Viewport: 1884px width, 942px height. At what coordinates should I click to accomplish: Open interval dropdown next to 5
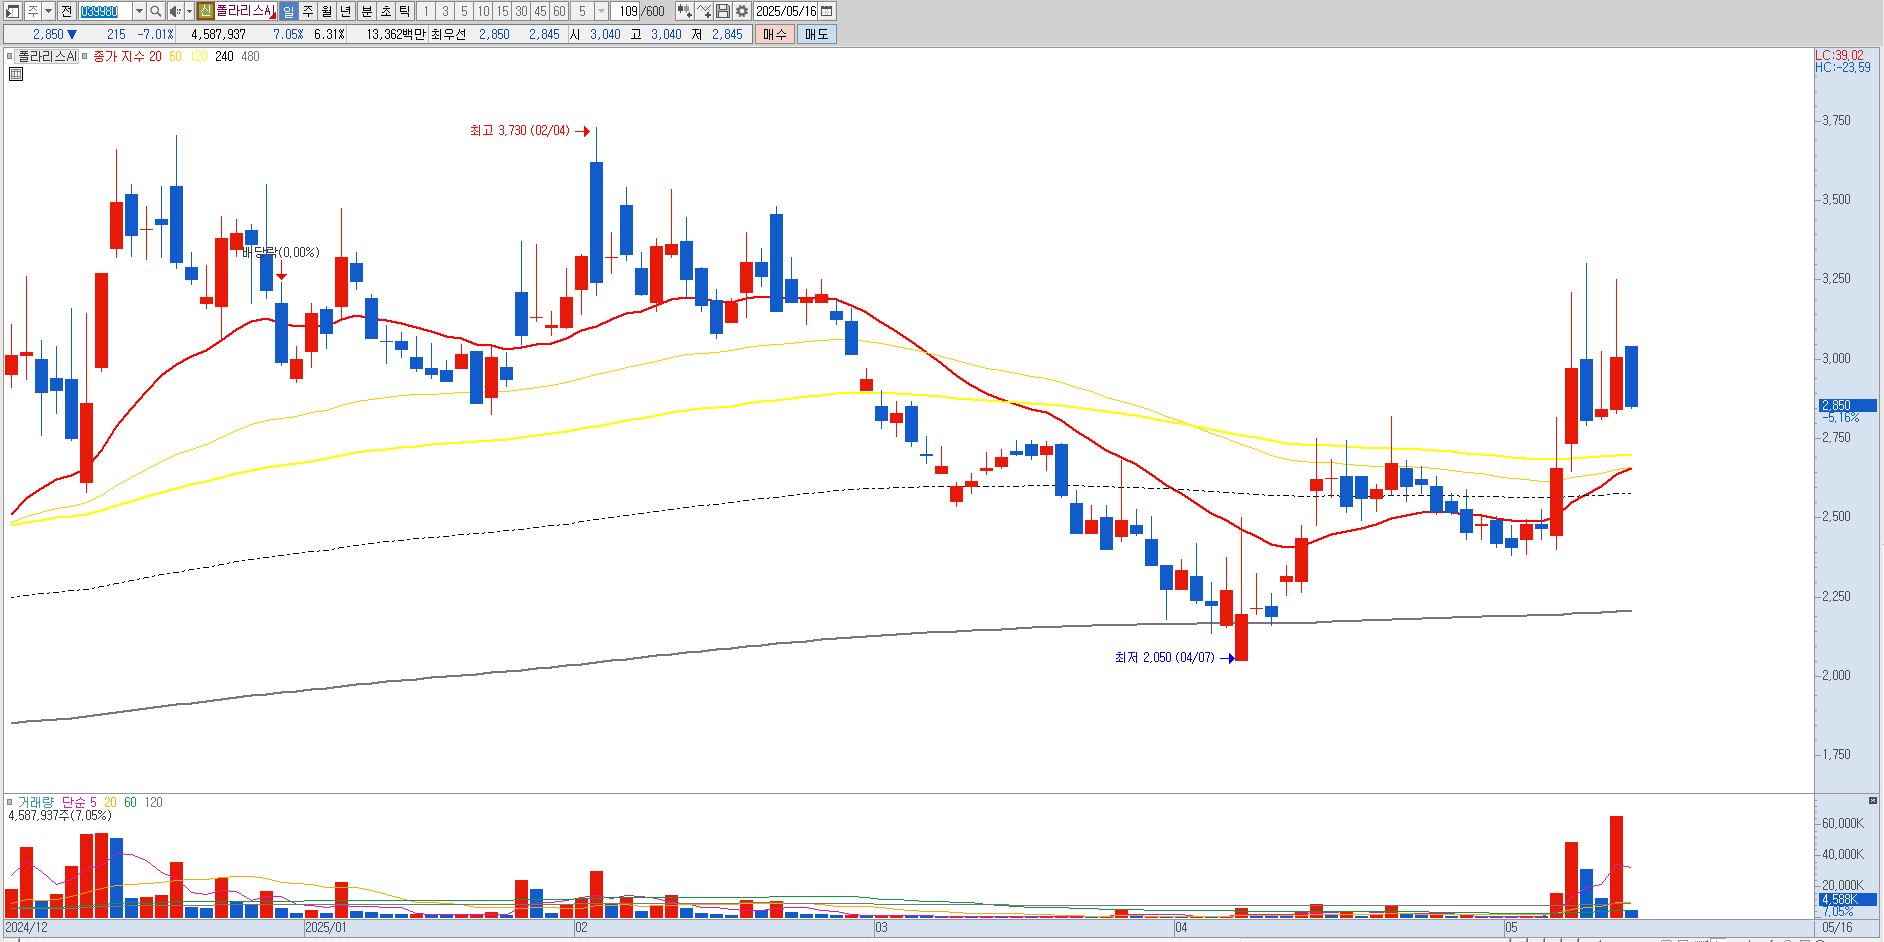(x=601, y=11)
